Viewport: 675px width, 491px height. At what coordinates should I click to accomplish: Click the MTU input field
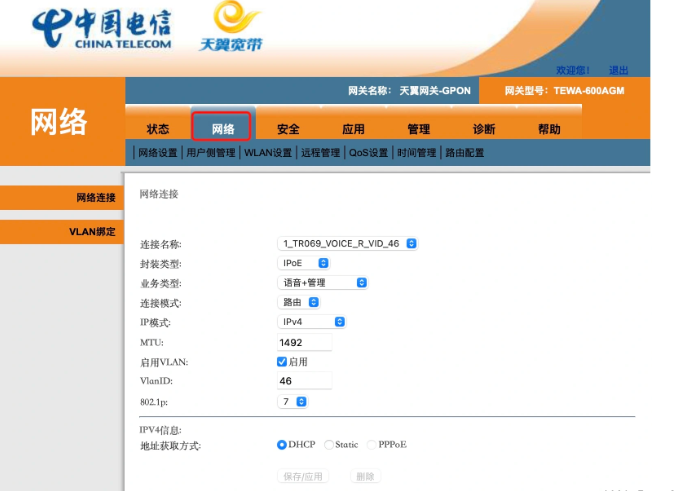tap(304, 342)
